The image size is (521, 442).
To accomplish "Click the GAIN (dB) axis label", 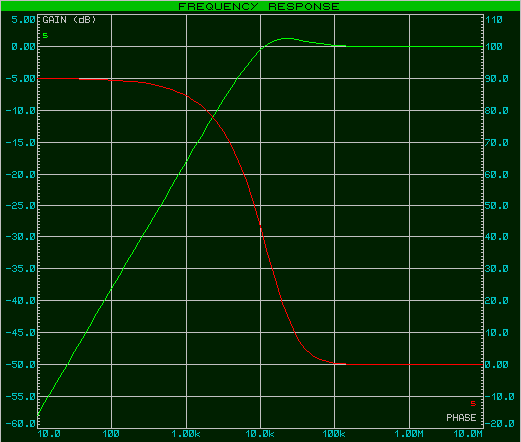I will [x=69, y=20].
